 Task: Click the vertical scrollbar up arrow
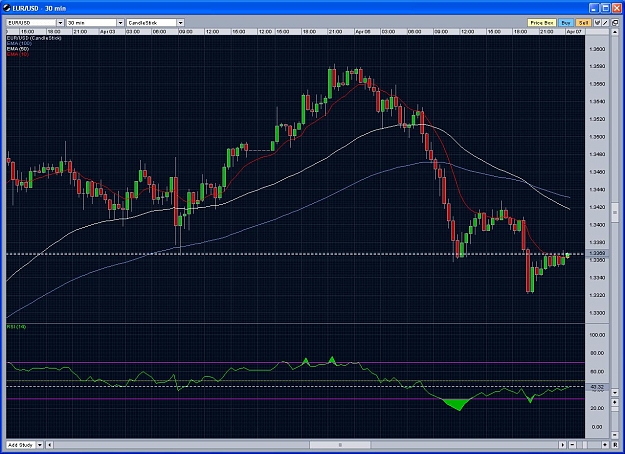point(615,32)
